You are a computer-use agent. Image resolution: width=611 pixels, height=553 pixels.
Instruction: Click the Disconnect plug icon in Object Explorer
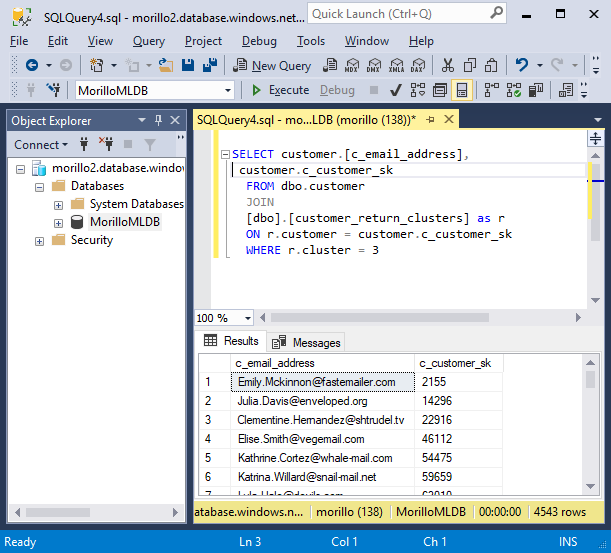[105, 145]
